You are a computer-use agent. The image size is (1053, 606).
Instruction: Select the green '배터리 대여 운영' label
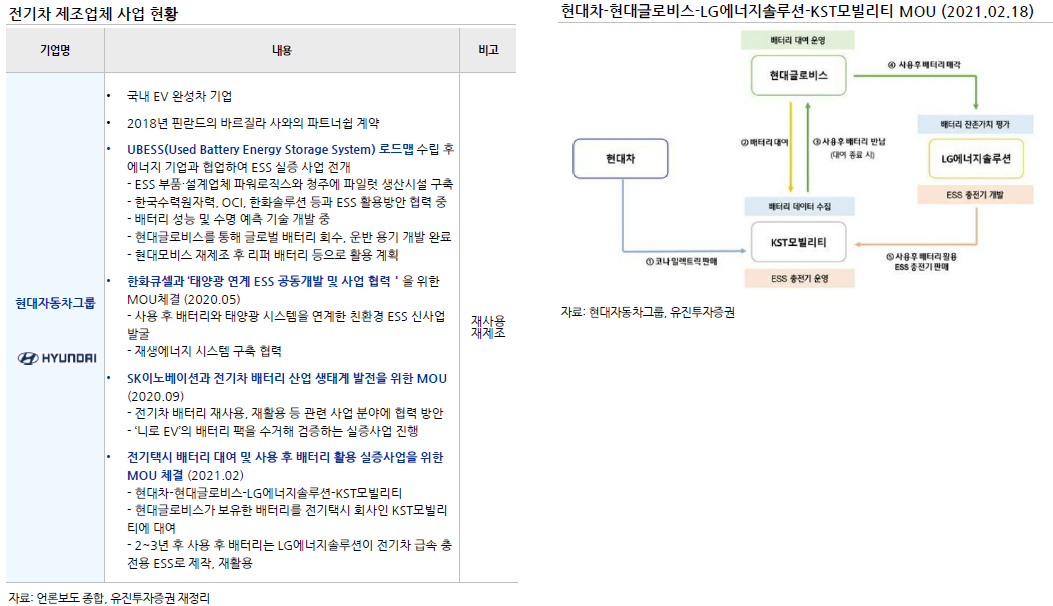click(x=798, y=40)
